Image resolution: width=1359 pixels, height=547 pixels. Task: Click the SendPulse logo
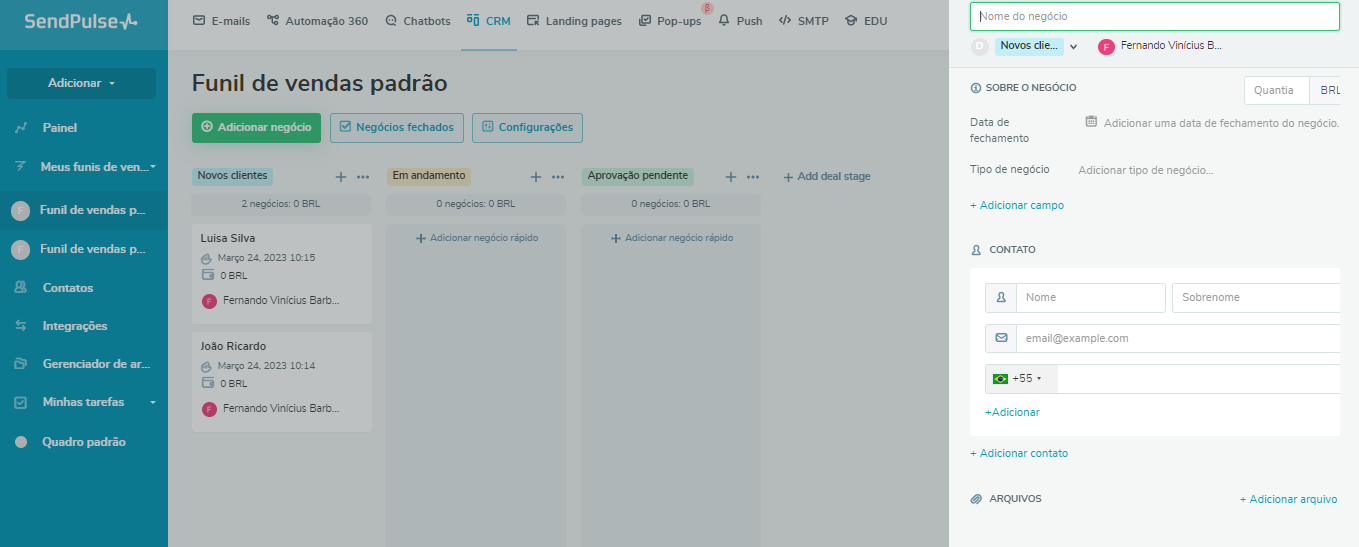[81, 21]
